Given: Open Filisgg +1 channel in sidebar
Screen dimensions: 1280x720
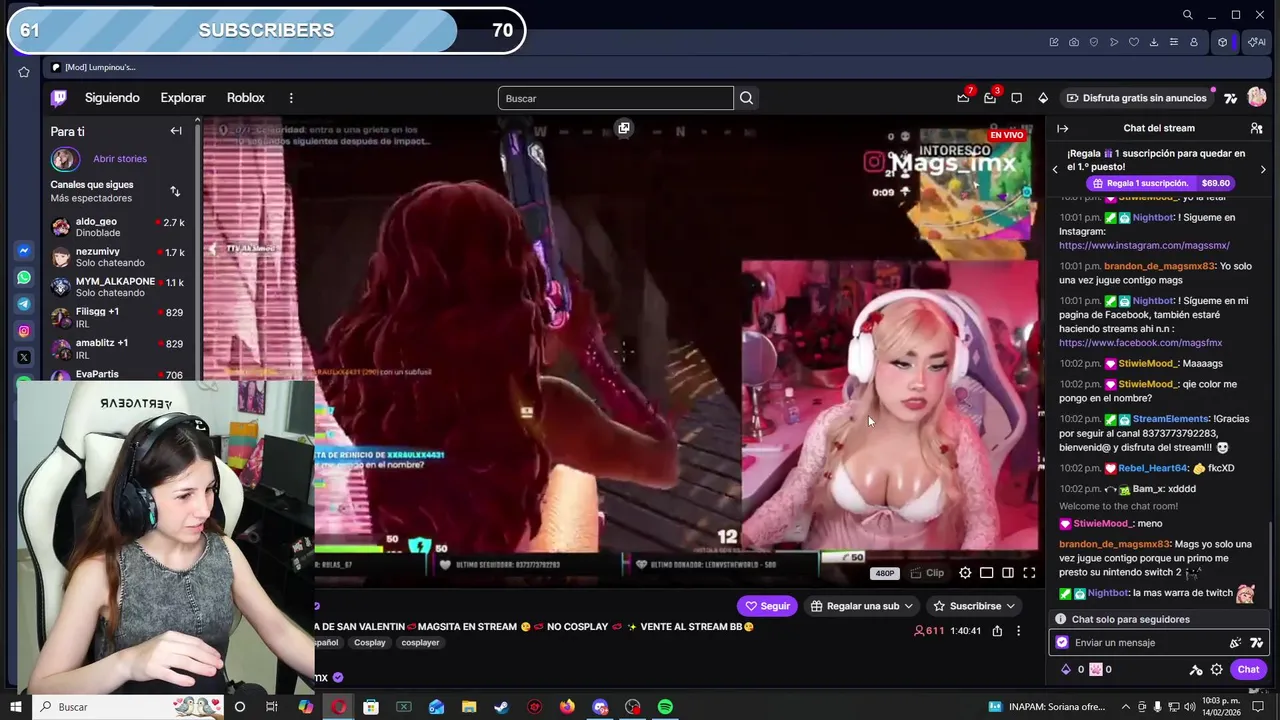Looking at the screenshot, I should point(118,318).
